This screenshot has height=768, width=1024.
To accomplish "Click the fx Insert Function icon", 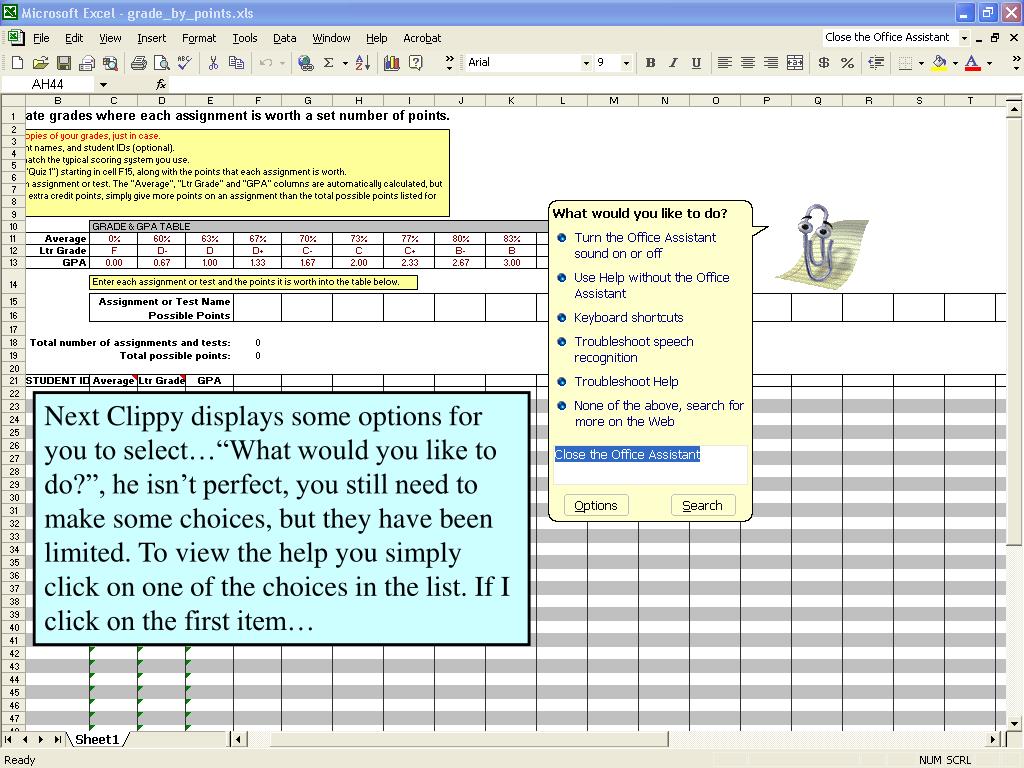I will tap(161, 84).
